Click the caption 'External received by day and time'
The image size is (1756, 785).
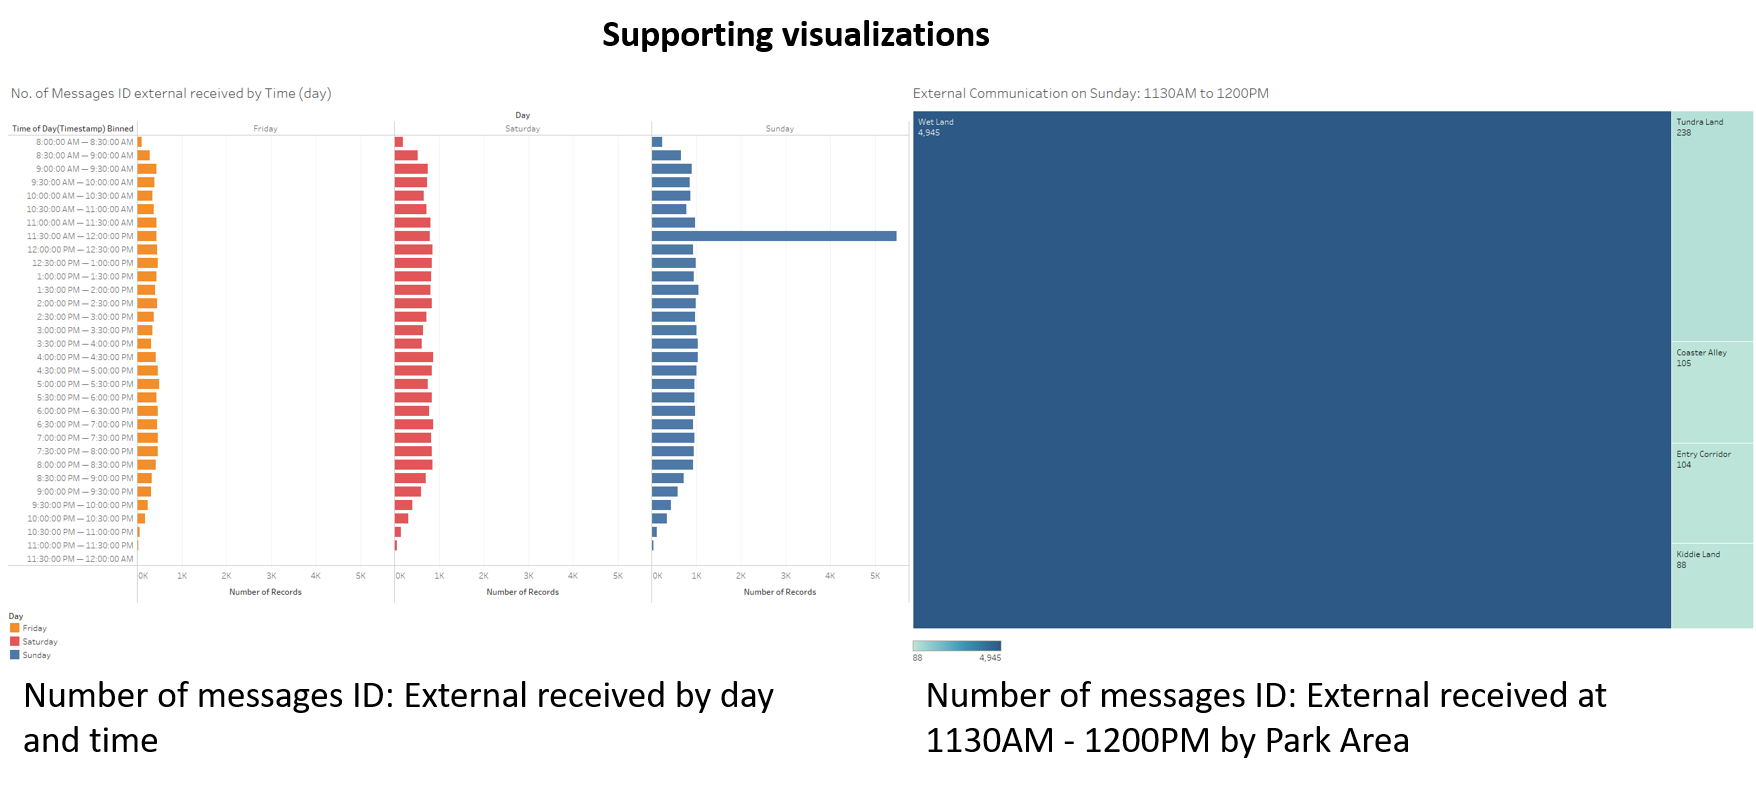pyautogui.click(x=398, y=717)
